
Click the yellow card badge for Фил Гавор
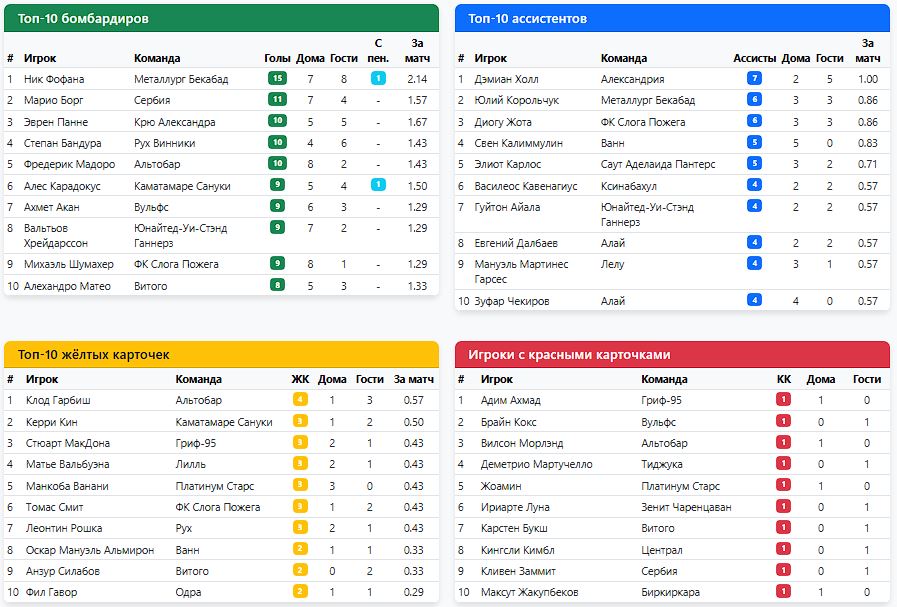pos(300,592)
